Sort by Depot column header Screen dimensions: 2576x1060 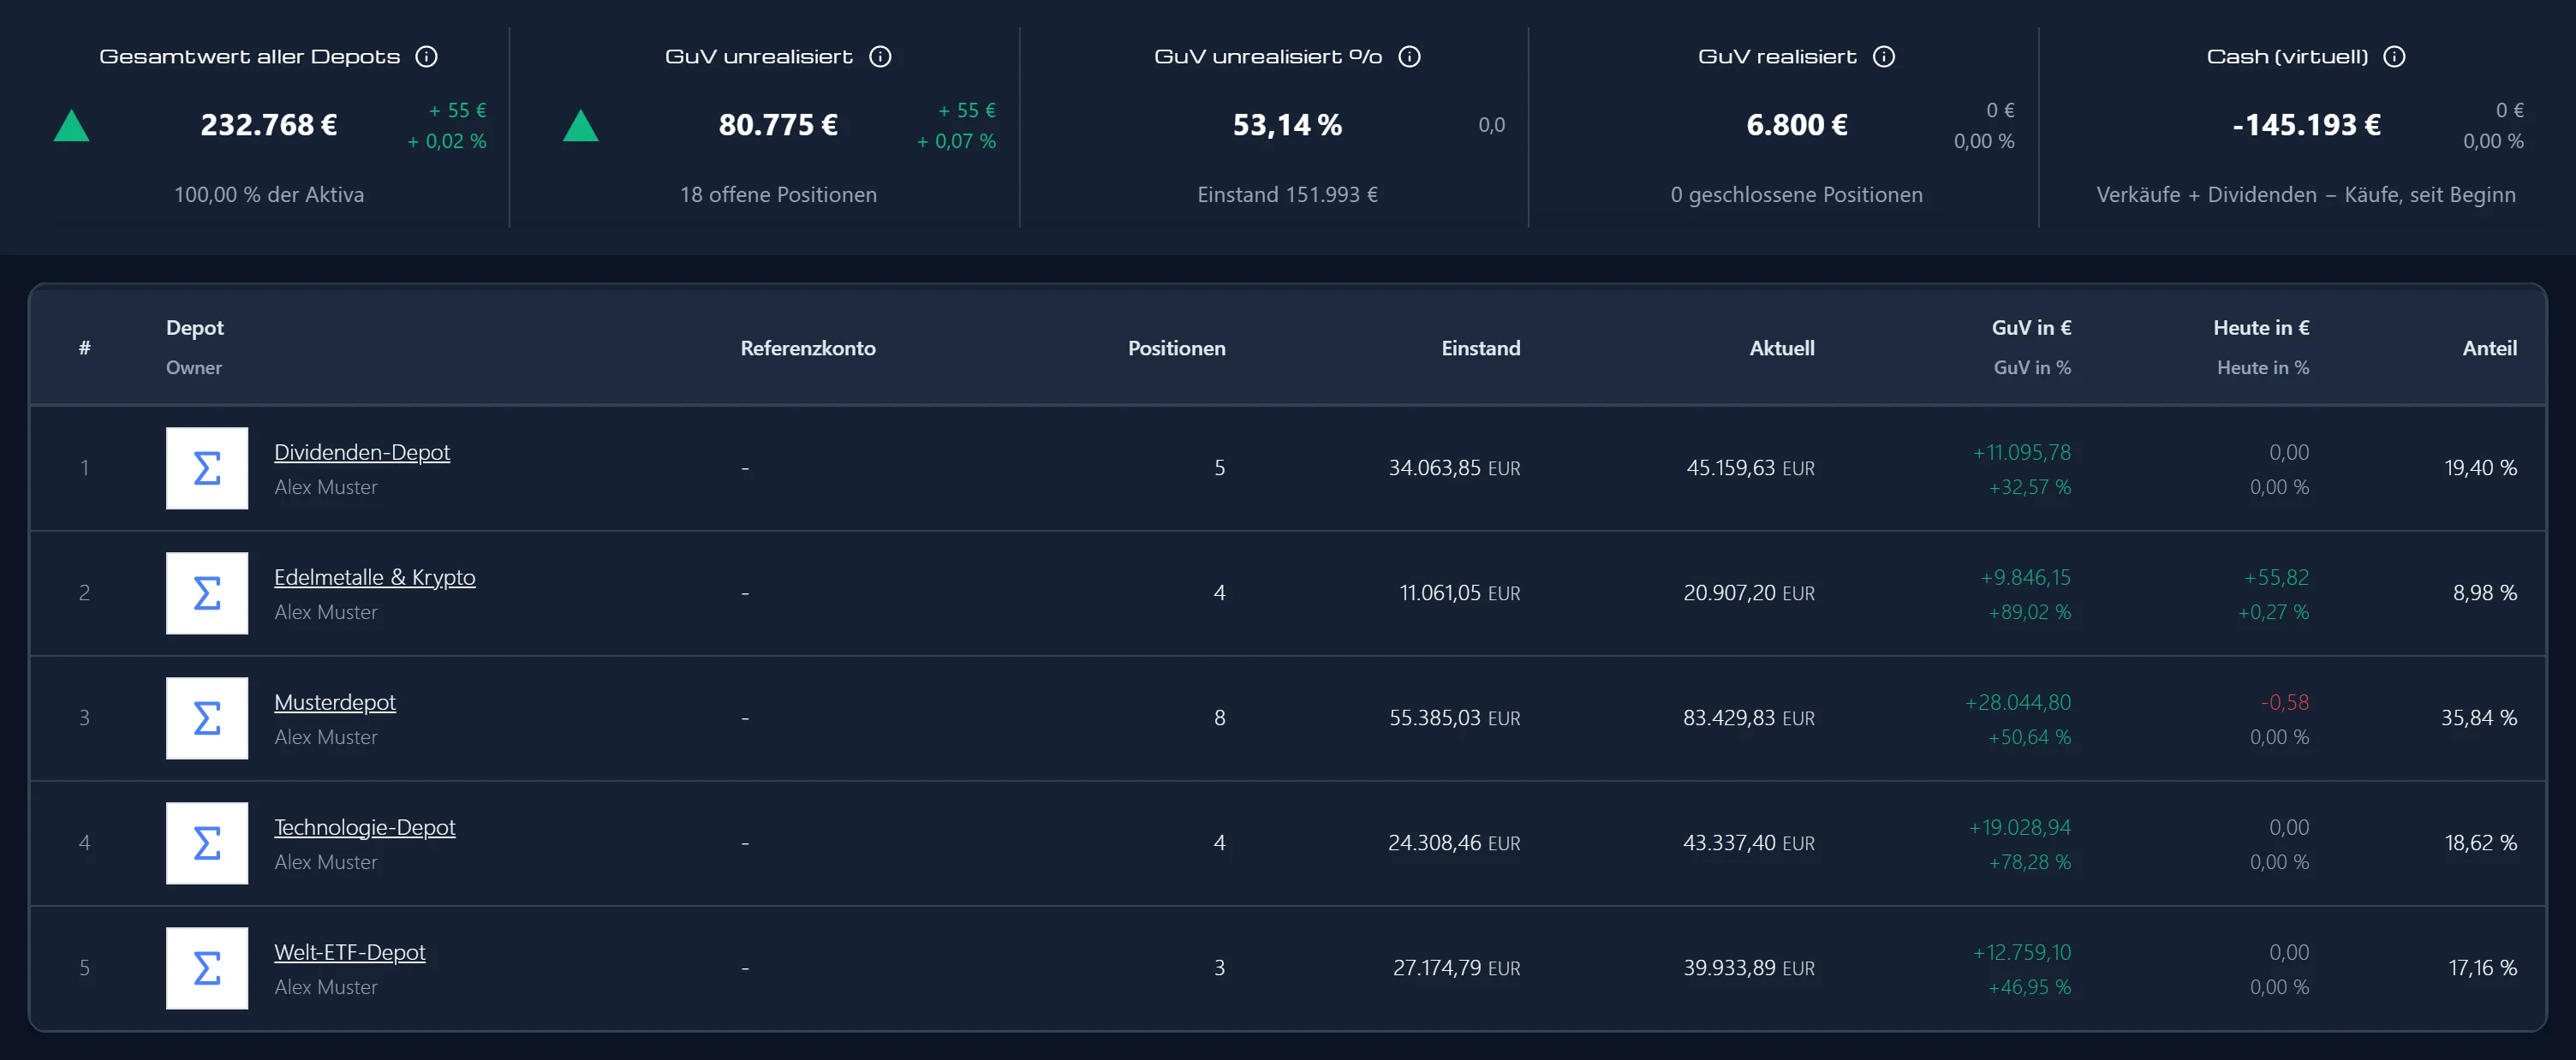[x=195, y=328]
